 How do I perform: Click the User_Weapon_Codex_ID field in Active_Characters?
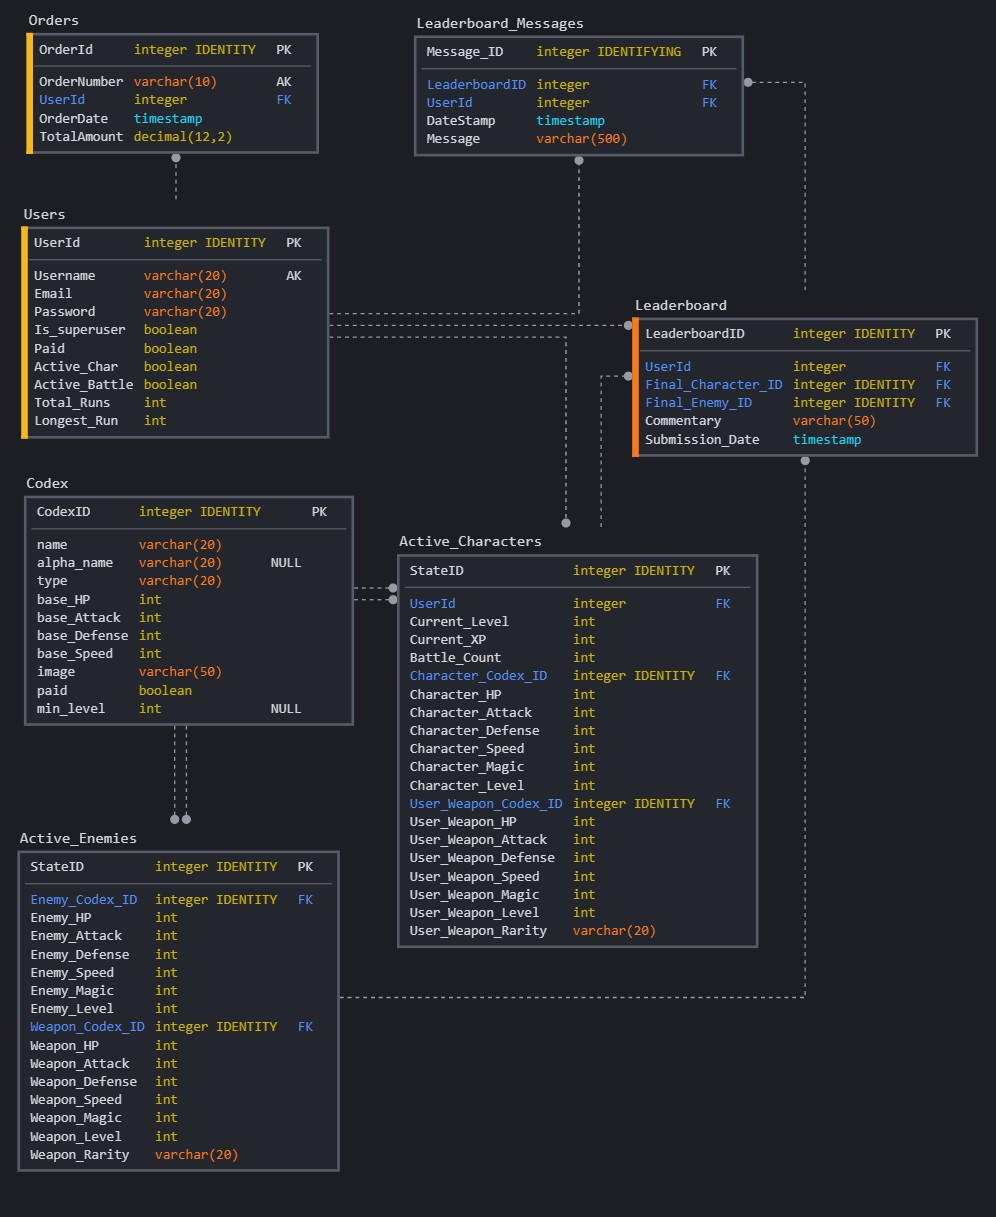tap(486, 803)
